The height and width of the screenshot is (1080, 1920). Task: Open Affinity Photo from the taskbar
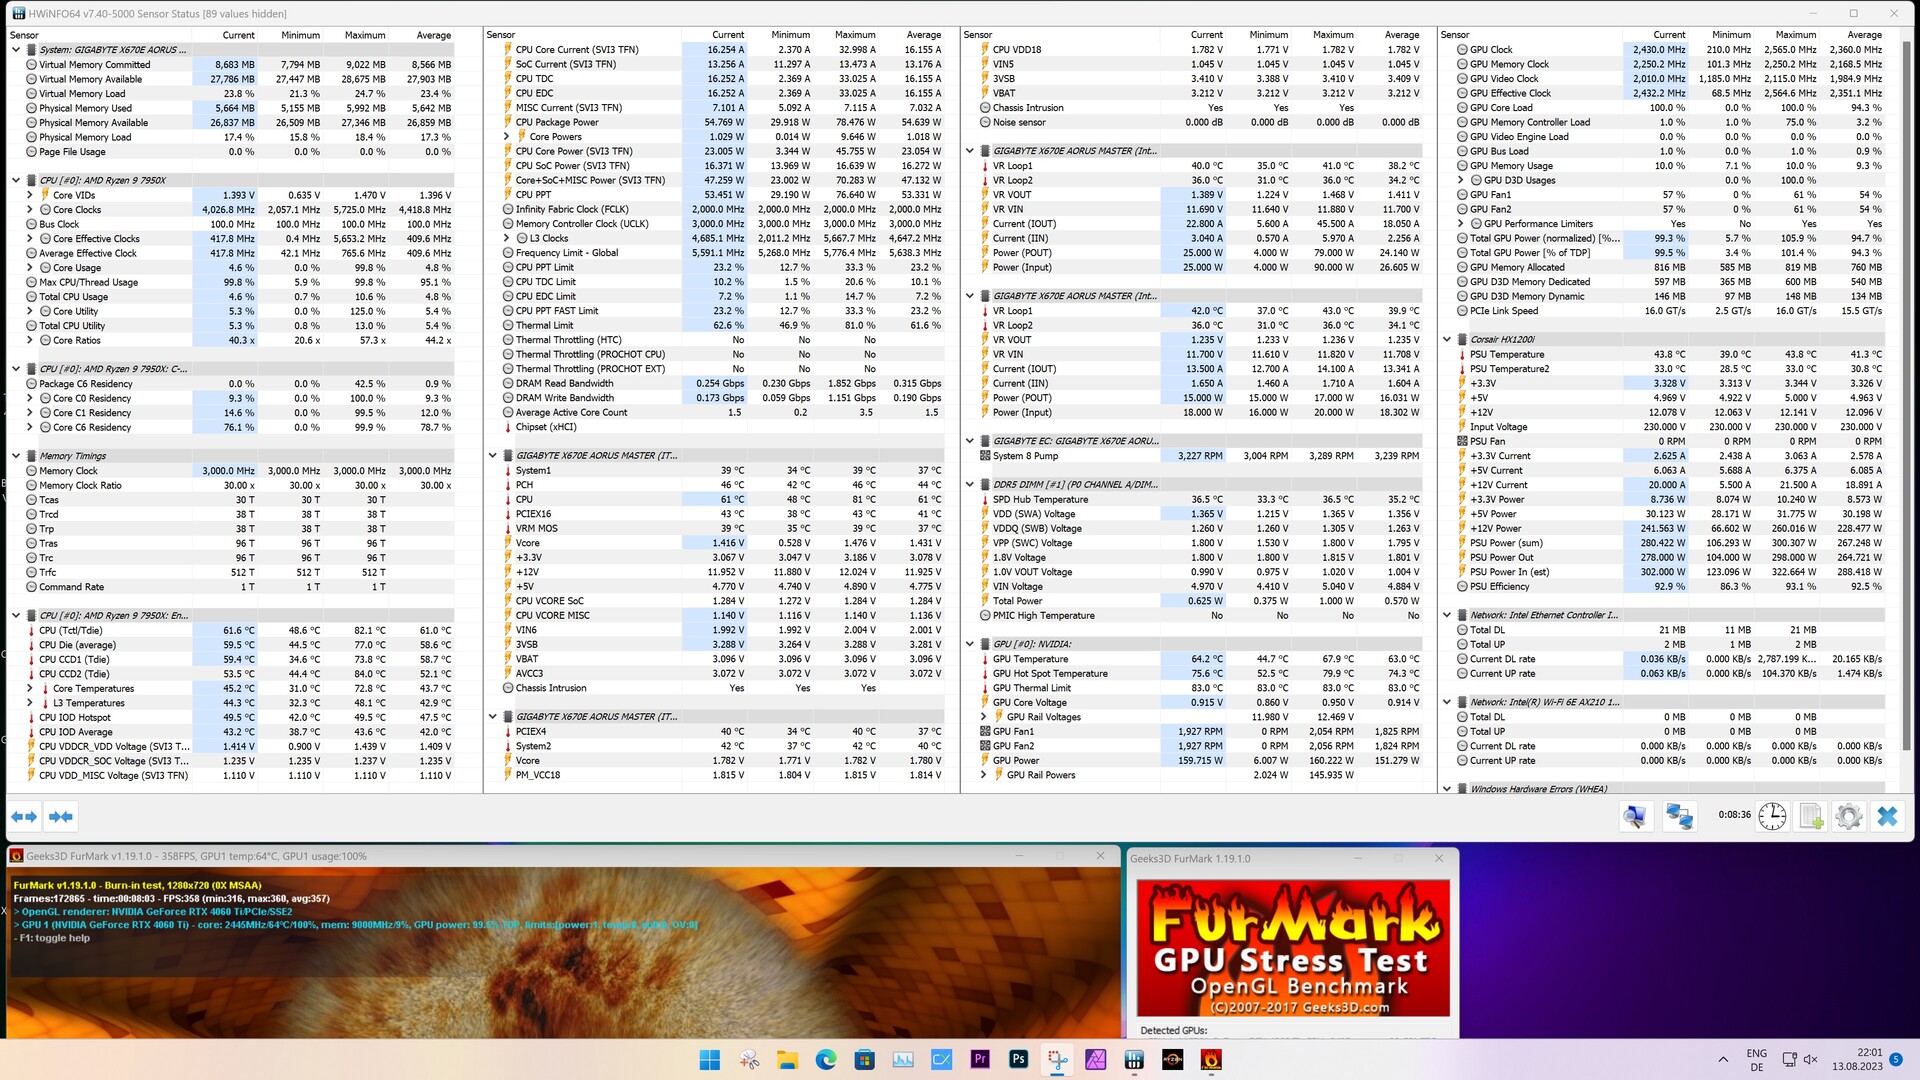click(1095, 1060)
